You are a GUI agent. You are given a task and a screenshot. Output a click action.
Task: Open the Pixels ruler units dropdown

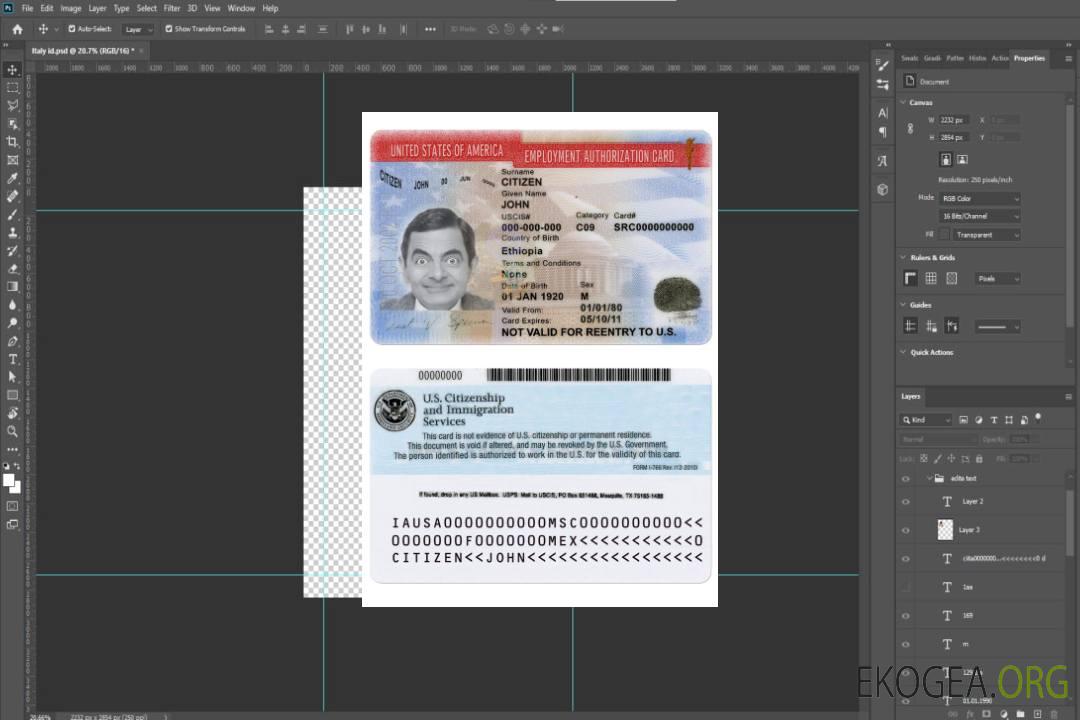(997, 279)
